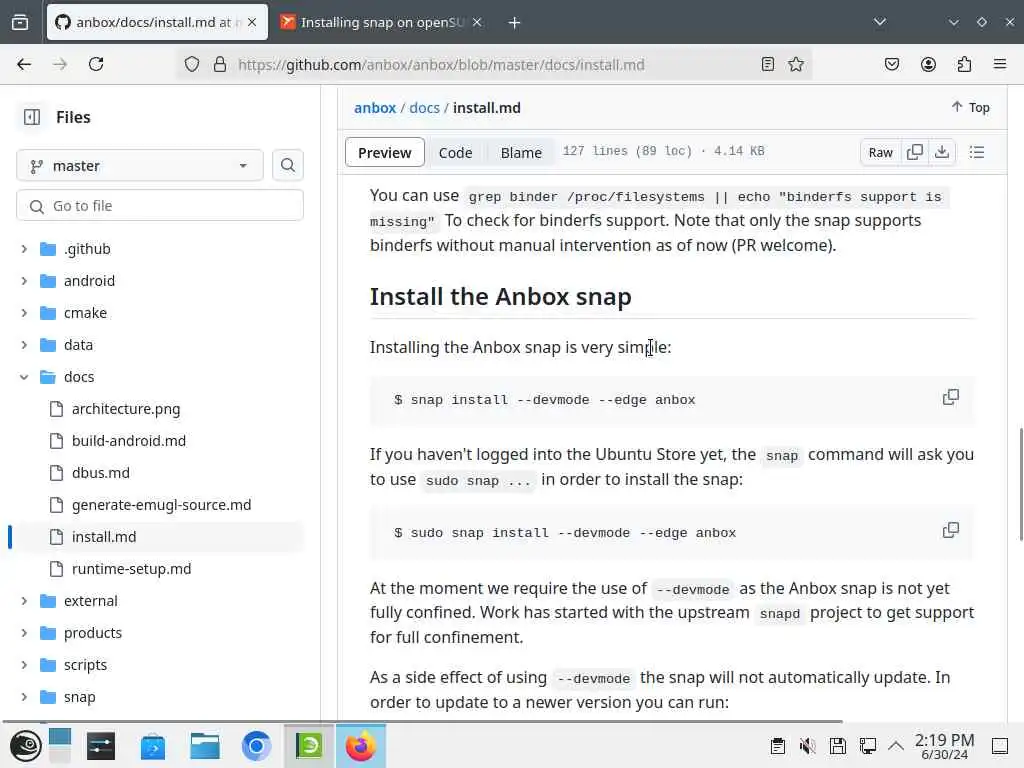Expand the .github folder
This screenshot has height=768, width=1024.
24,249
